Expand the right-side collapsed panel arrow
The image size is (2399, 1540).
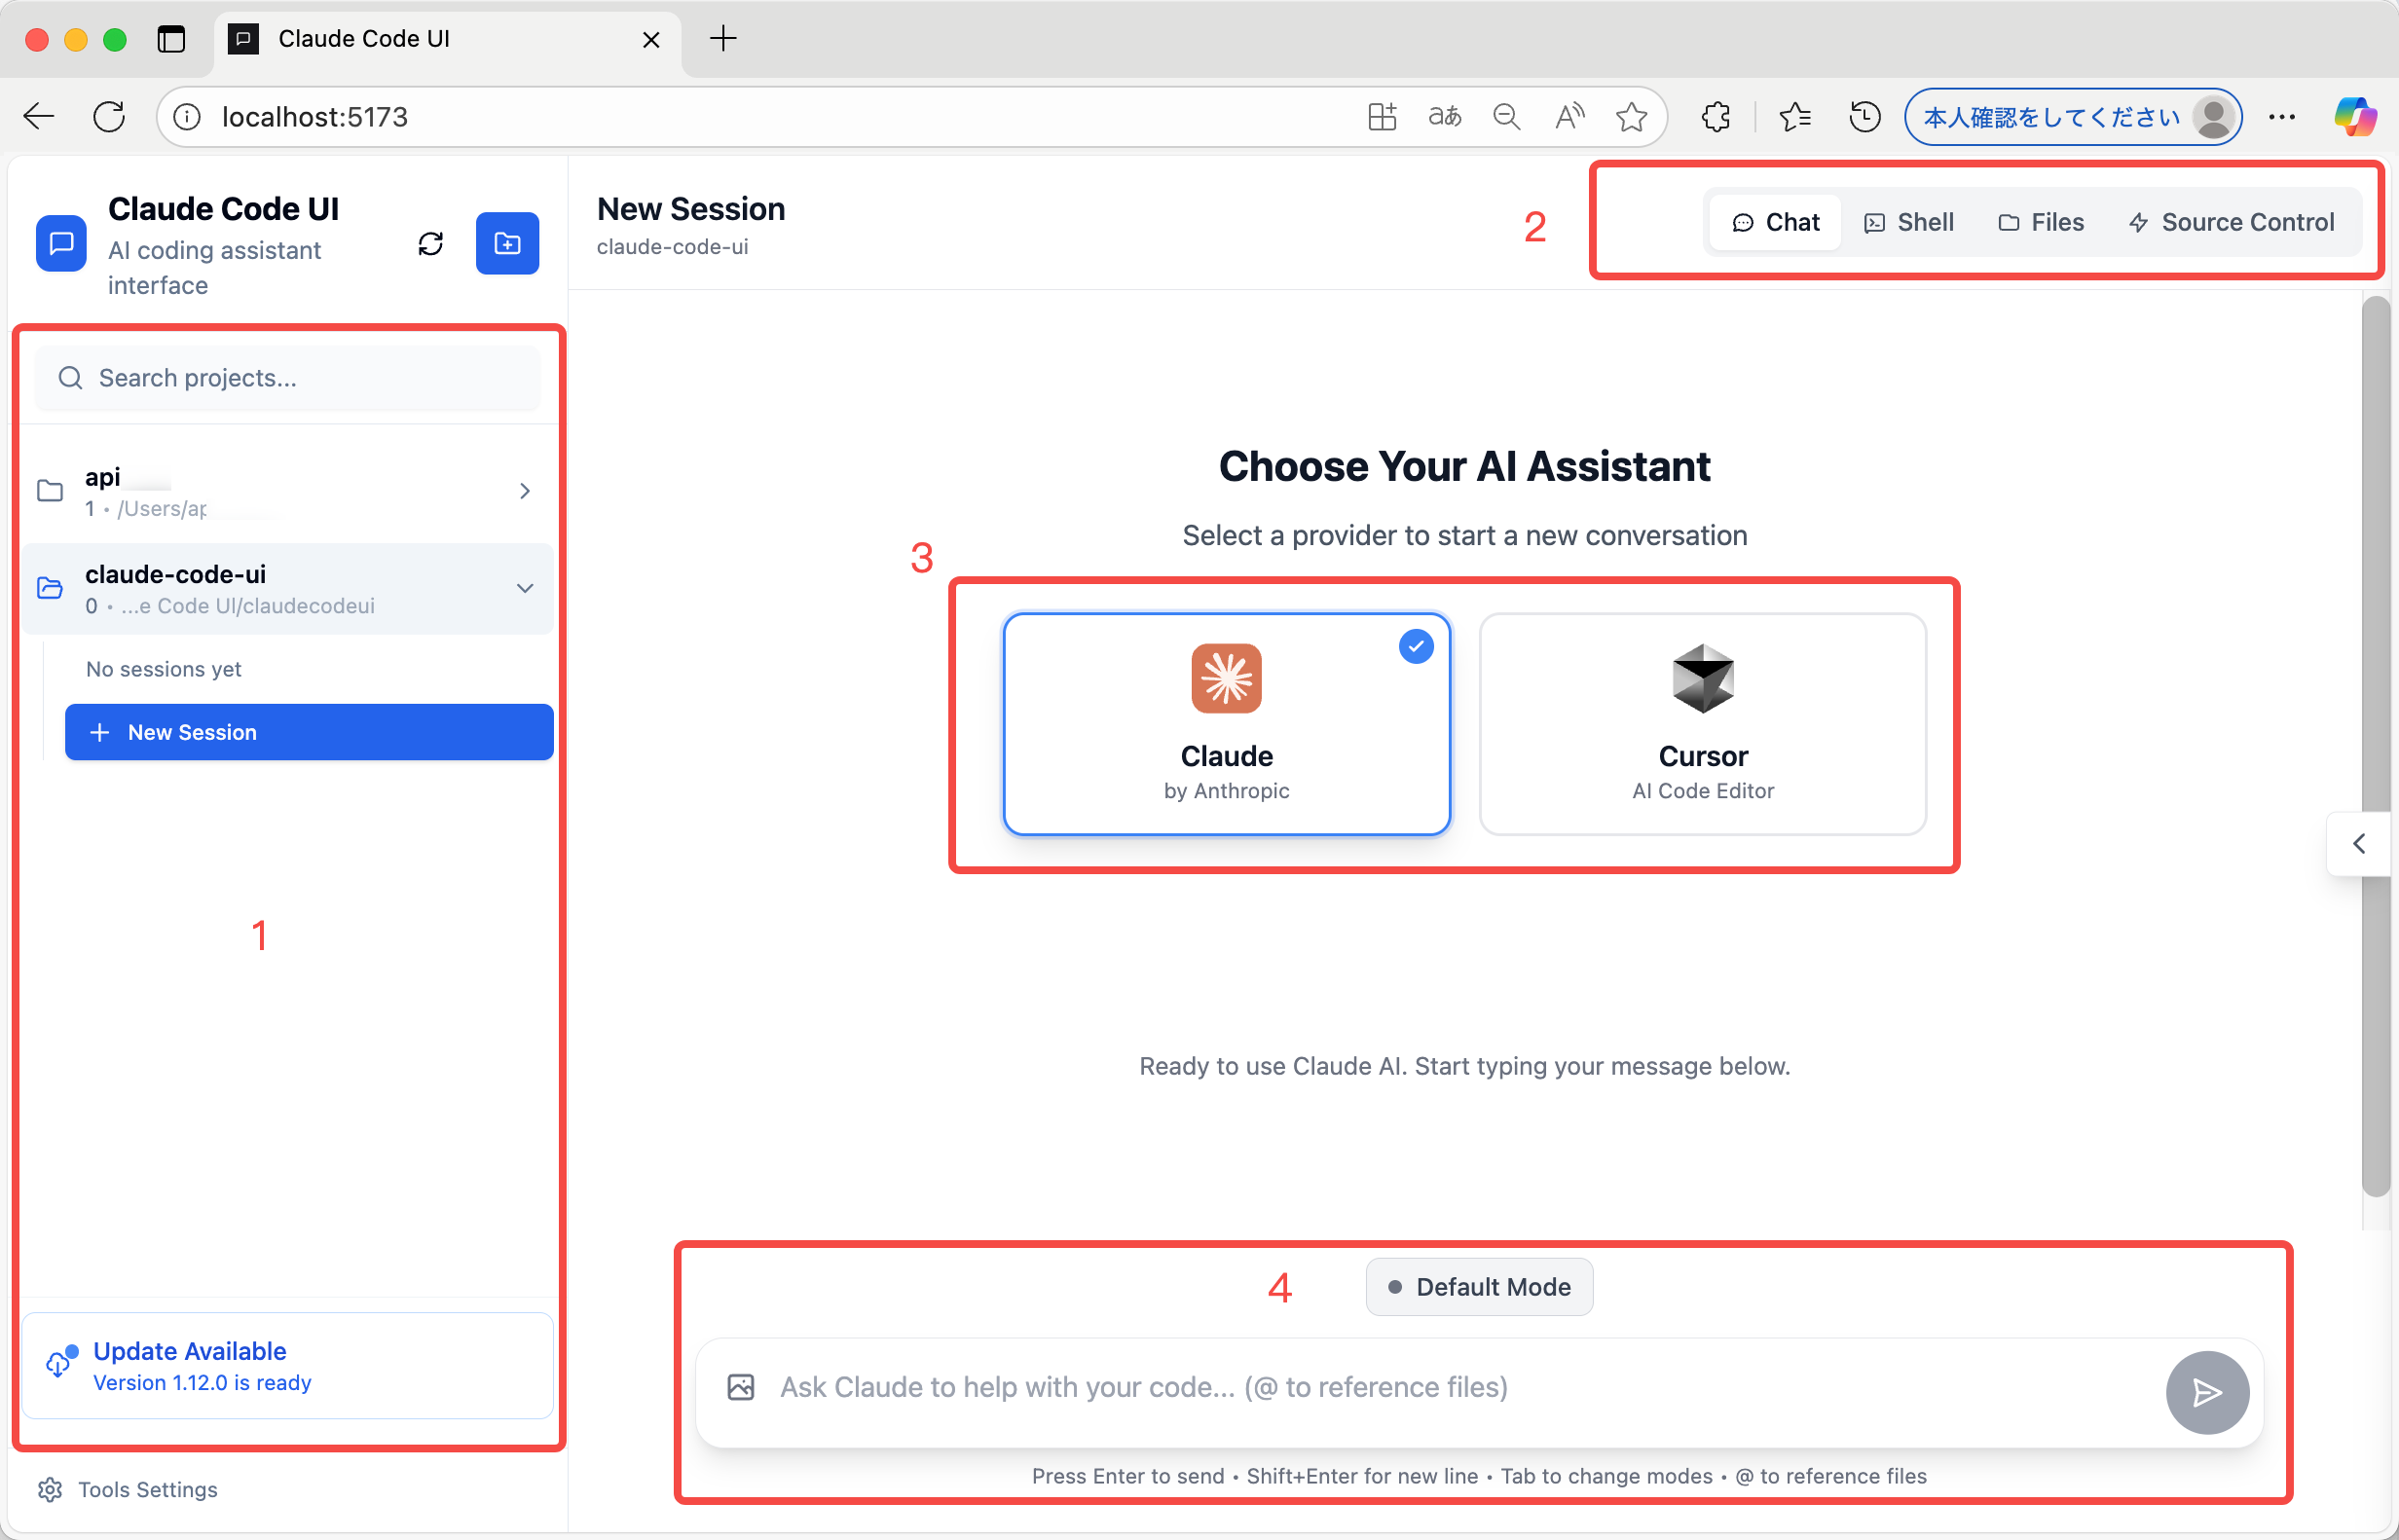(x=2359, y=844)
